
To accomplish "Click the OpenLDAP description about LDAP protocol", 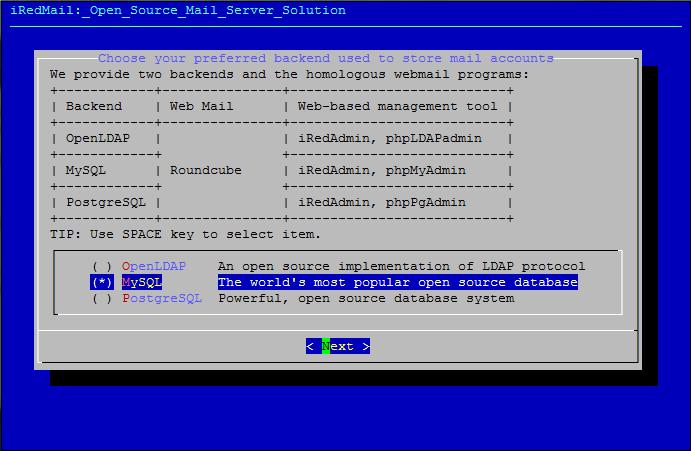I will click(x=401, y=267).
